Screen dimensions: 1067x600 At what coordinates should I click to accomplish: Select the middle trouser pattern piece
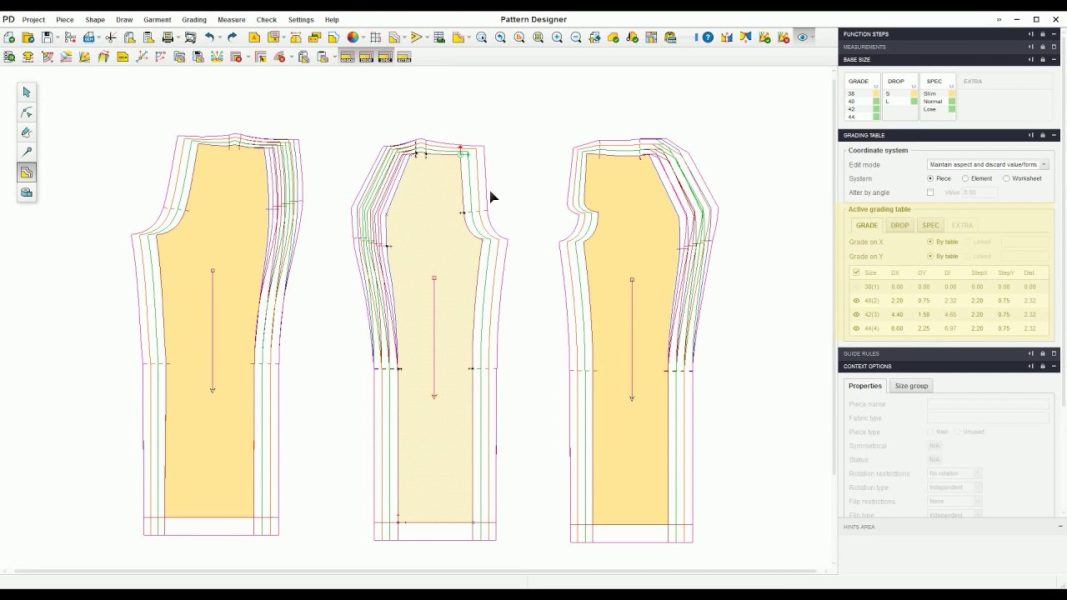click(433, 340)
